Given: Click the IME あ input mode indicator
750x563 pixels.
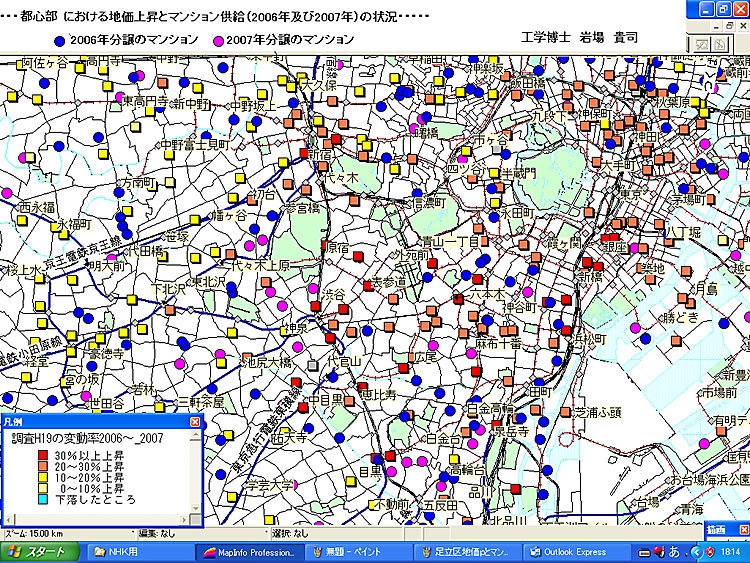Looking at the screenshot, I should (x=673, y=552).
